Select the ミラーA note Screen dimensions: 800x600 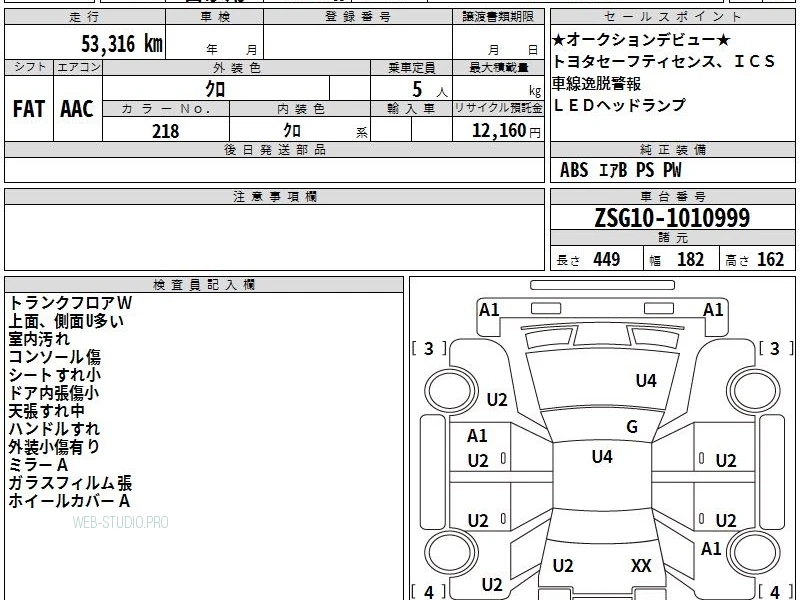pos(38,465)
